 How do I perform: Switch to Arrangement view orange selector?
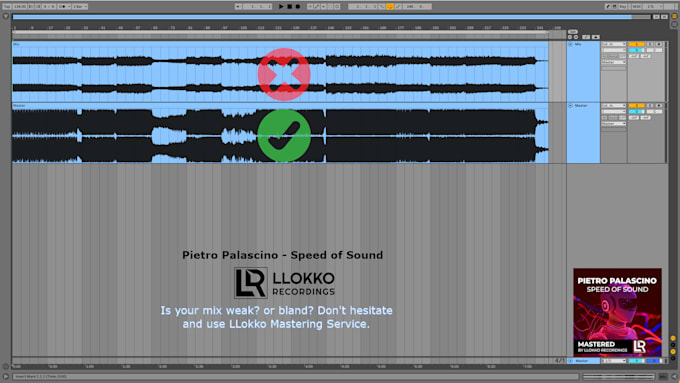tap(674, 16)
